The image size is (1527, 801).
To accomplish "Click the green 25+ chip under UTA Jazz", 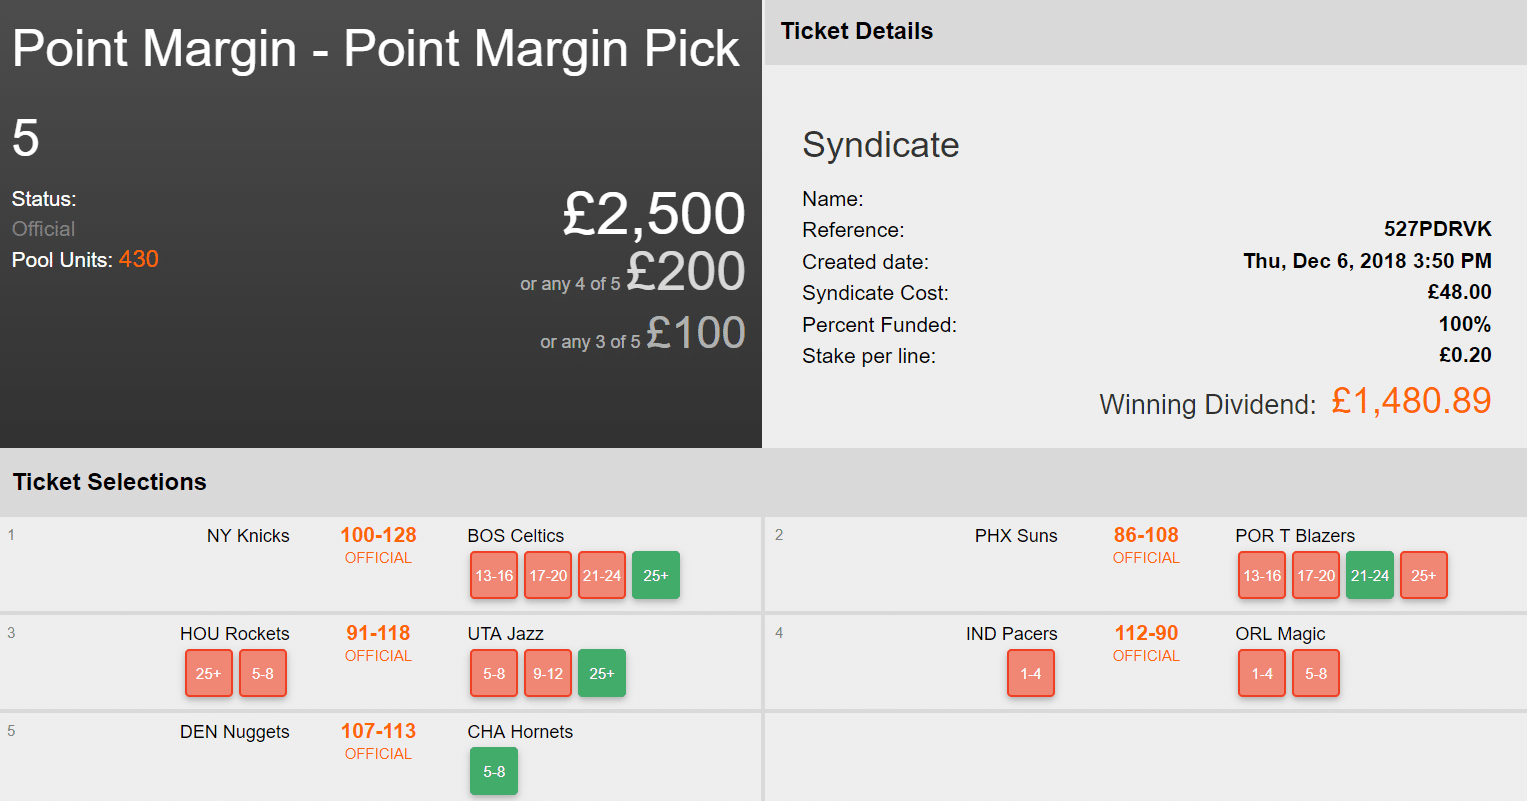I will (602, 673).
